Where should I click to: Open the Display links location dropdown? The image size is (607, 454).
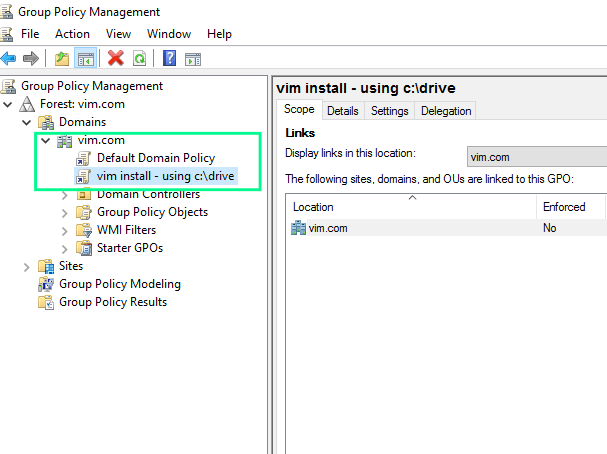pos(537,157)
